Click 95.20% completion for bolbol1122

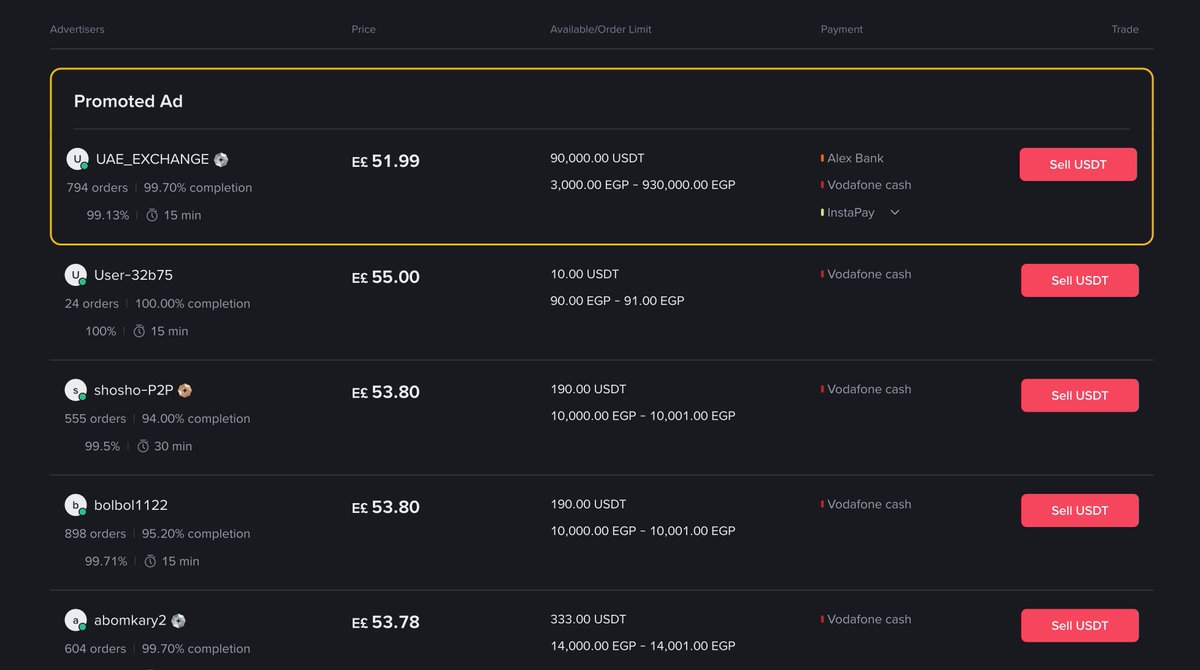pyautogui.click(x=196, y=533)
